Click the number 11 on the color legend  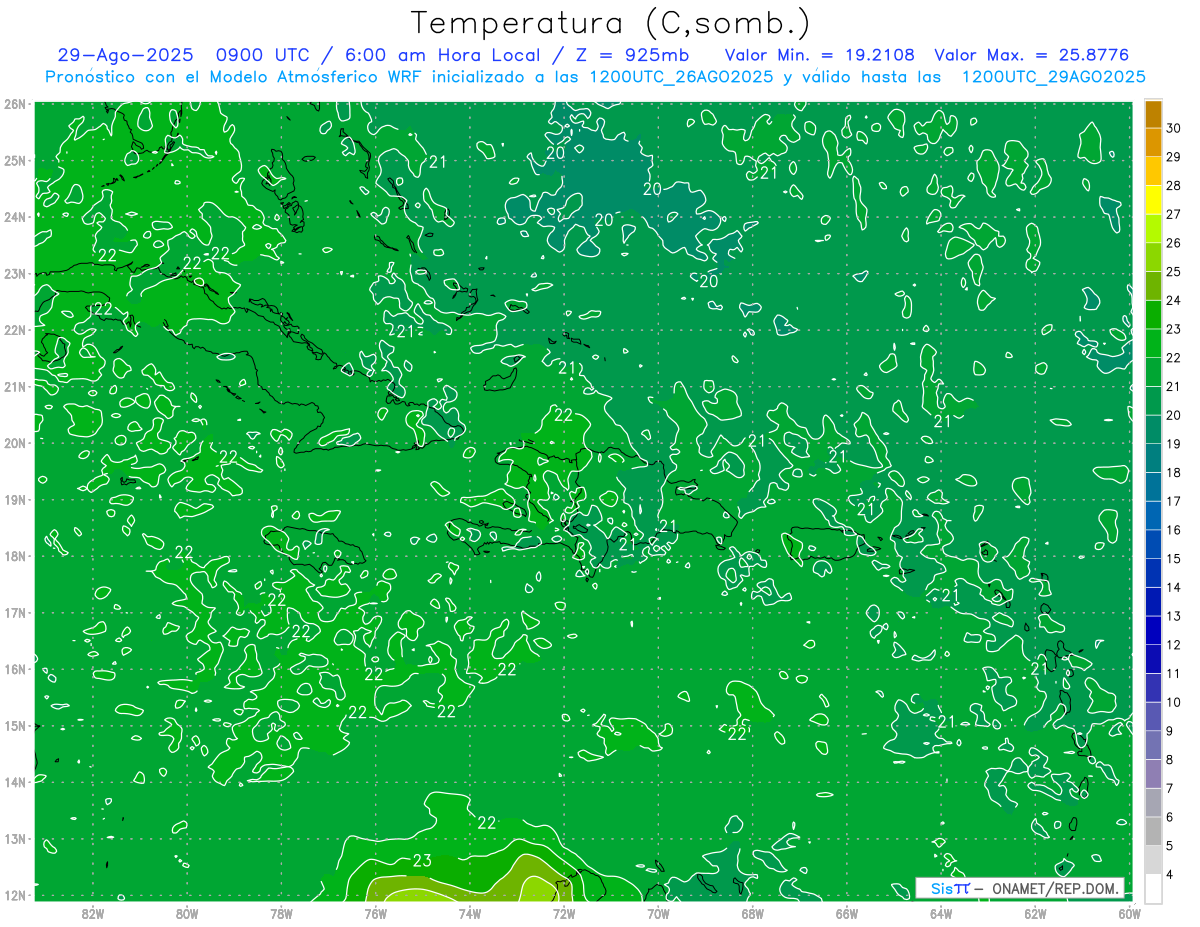pos(1174,674)
